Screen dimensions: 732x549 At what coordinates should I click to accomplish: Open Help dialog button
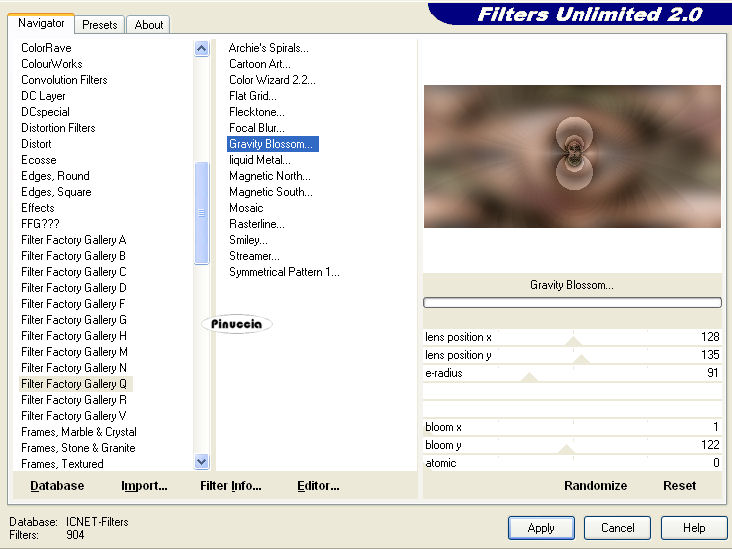point(694,528)
